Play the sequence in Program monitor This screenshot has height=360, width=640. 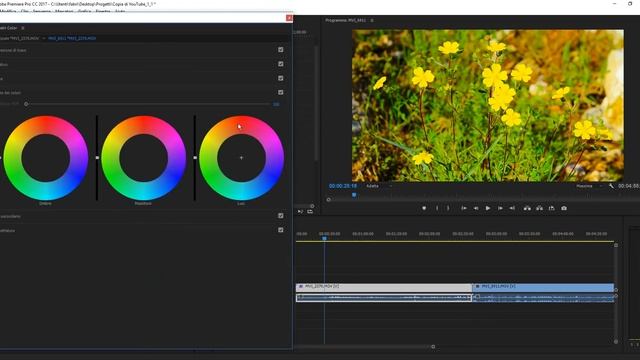pos(488,208)
